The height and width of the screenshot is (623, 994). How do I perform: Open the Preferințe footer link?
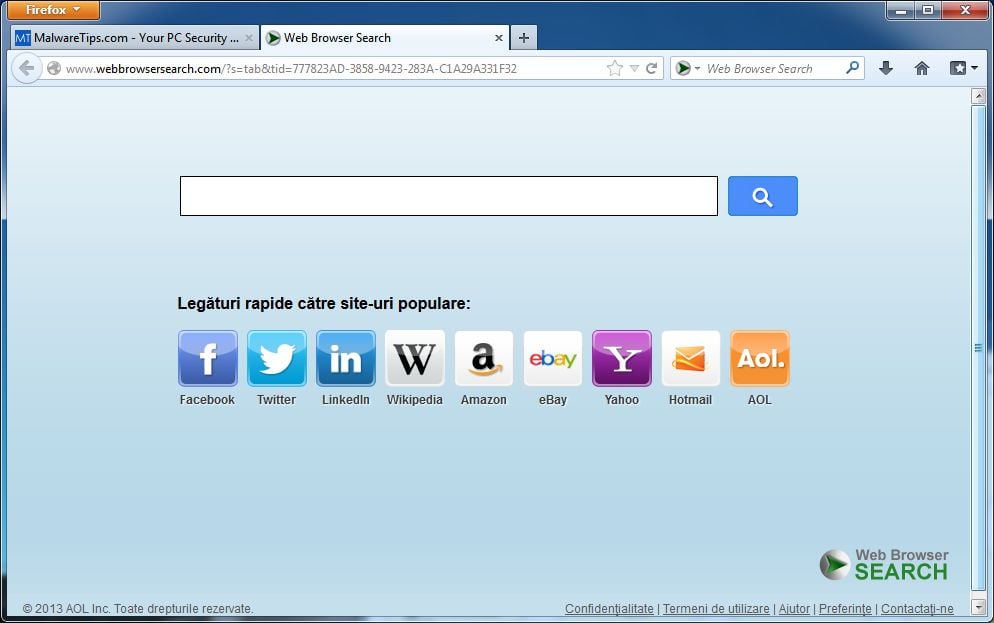pyautogui.click(x=846, y=608)
